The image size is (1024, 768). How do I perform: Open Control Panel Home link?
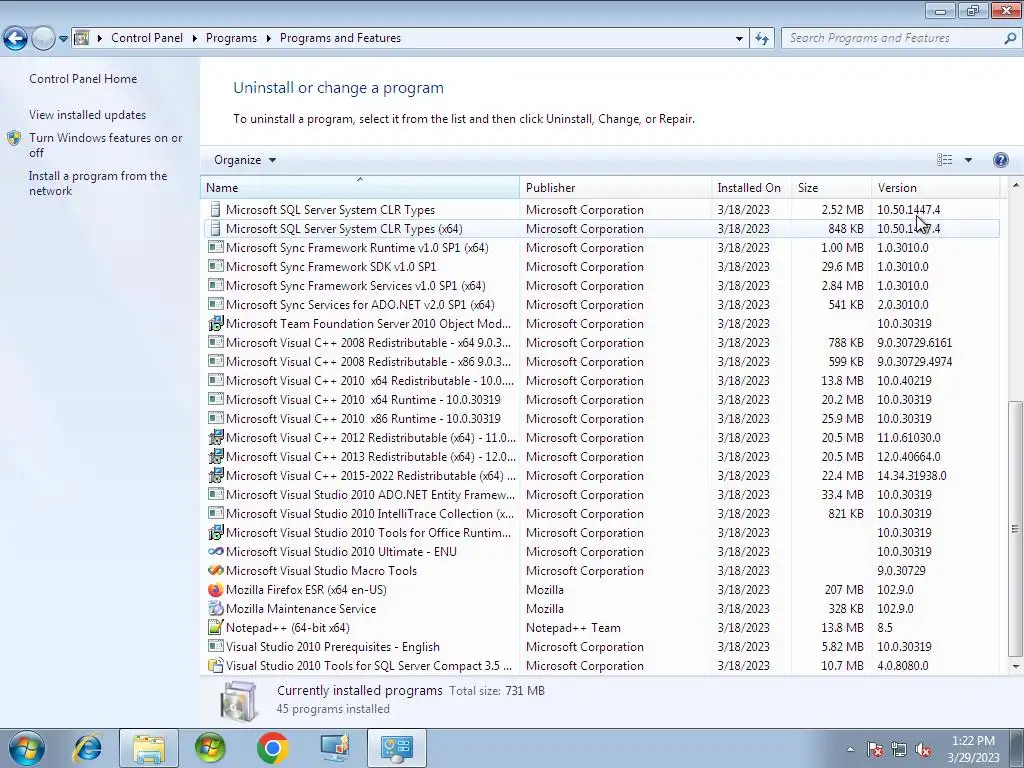(x=83, y=79)
